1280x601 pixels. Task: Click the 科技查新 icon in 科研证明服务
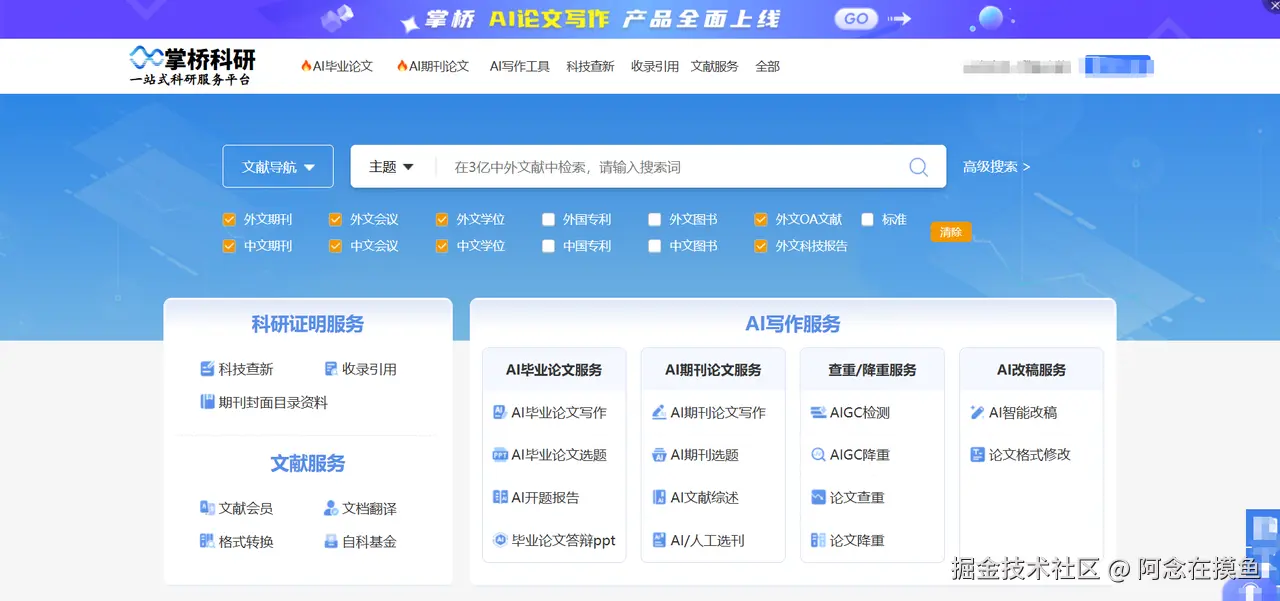pos(207,369)
